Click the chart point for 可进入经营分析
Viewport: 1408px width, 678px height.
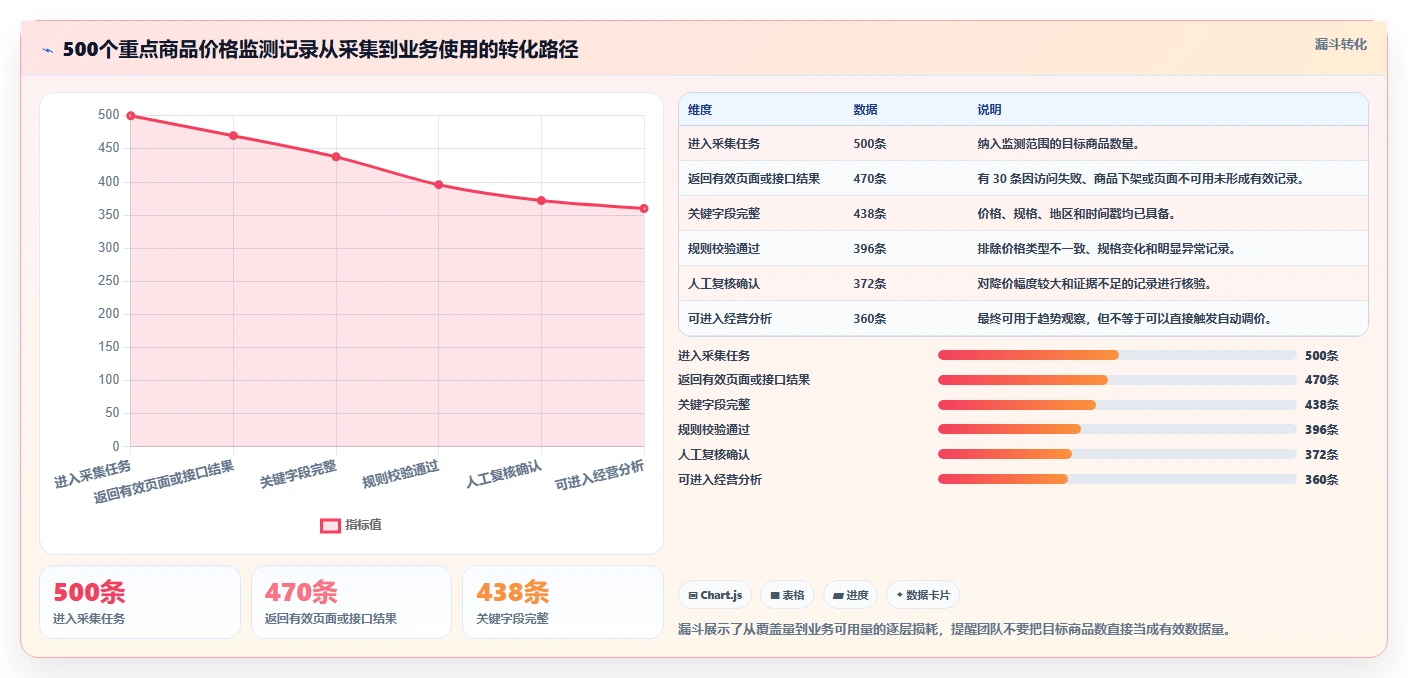[644, 209]
